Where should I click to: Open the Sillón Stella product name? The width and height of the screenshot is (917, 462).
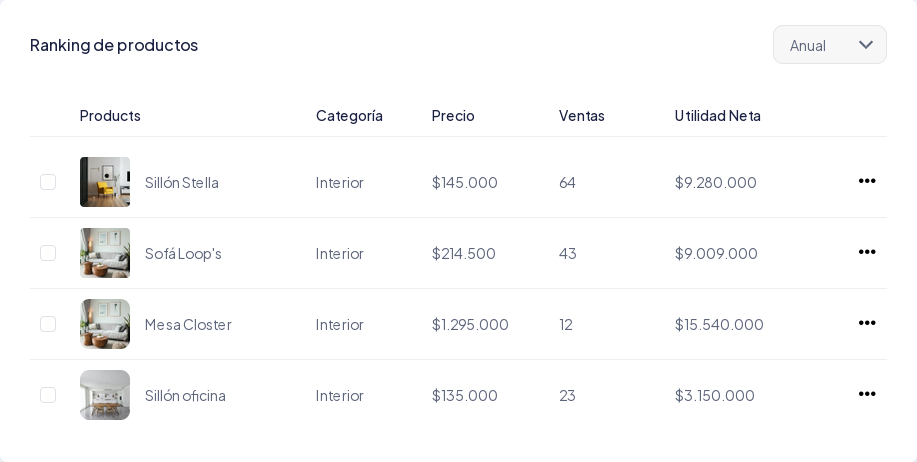[x=182, y=182]
